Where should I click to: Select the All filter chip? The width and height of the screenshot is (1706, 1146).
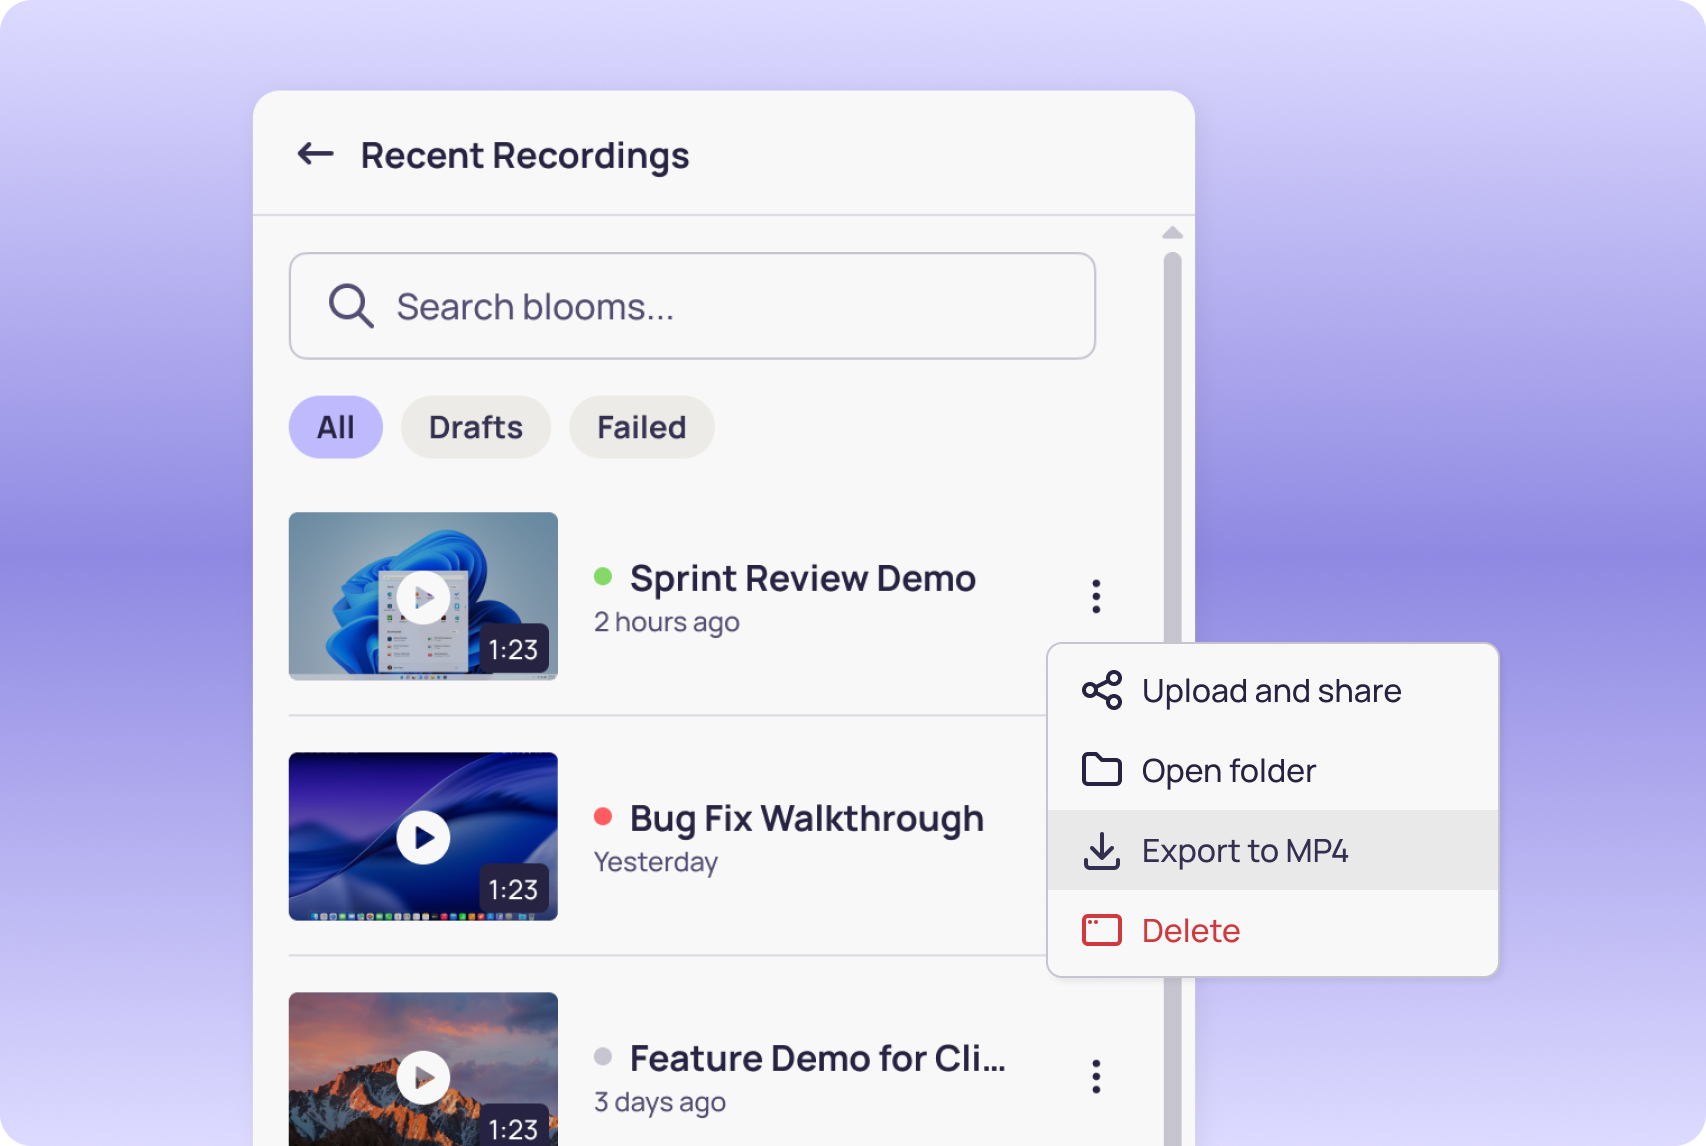click(336, 427)
